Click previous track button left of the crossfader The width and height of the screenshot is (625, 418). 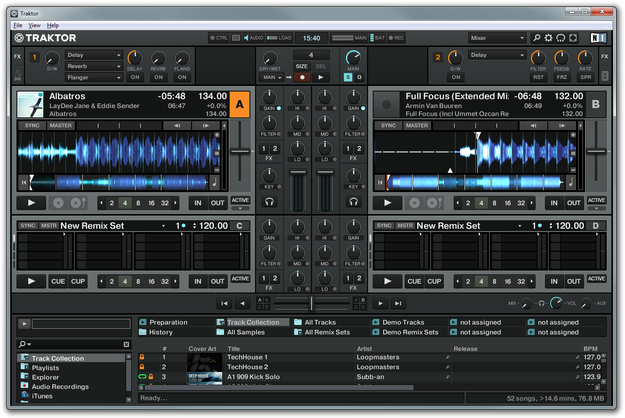pyautogui.click(x=224, y=303)
